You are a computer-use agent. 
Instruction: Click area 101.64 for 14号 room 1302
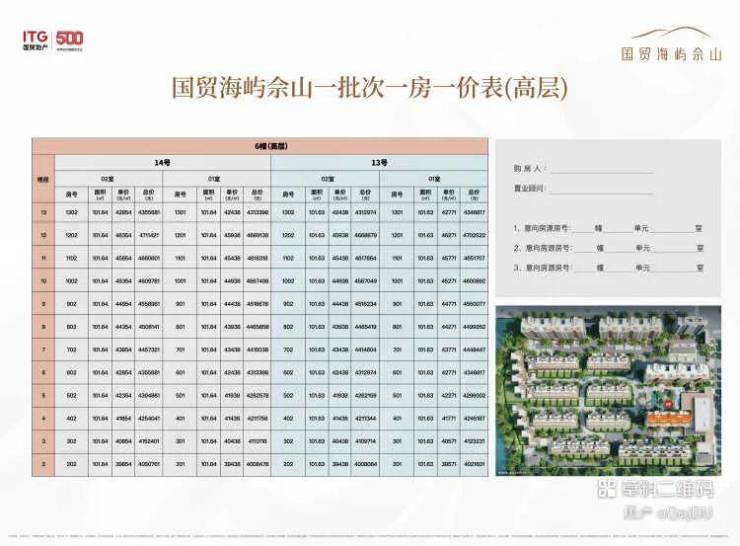tap(100, 213)
